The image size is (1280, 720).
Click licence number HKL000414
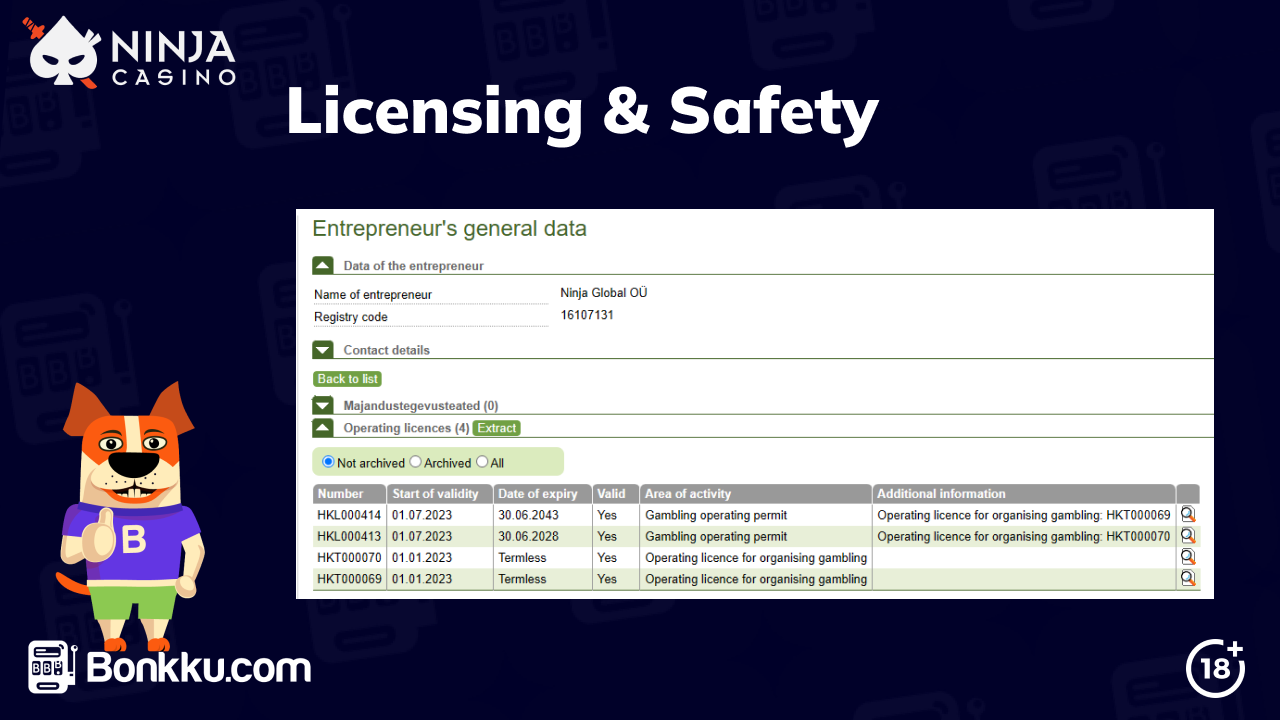(x=349, y=515)
